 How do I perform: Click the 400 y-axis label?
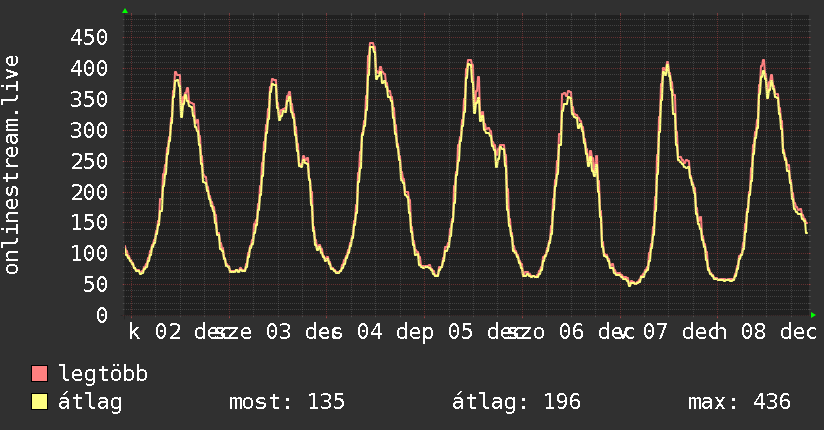click(89, 68)
